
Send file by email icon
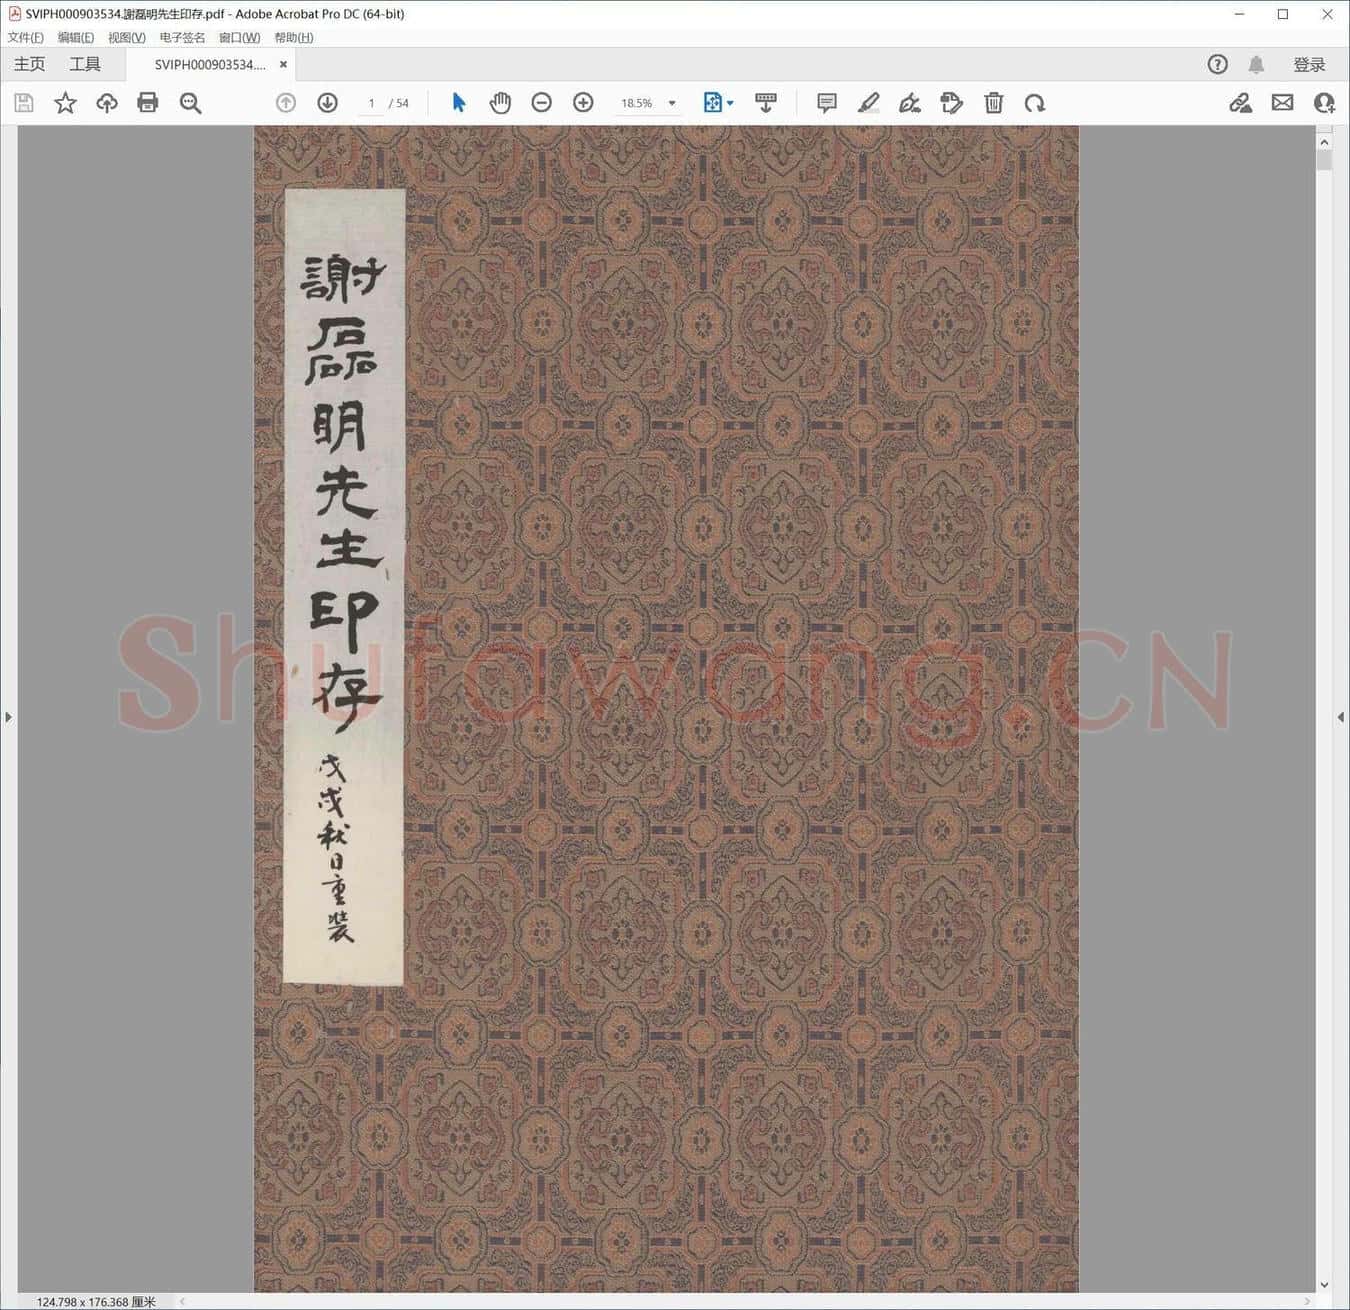tap(1282, 103)
